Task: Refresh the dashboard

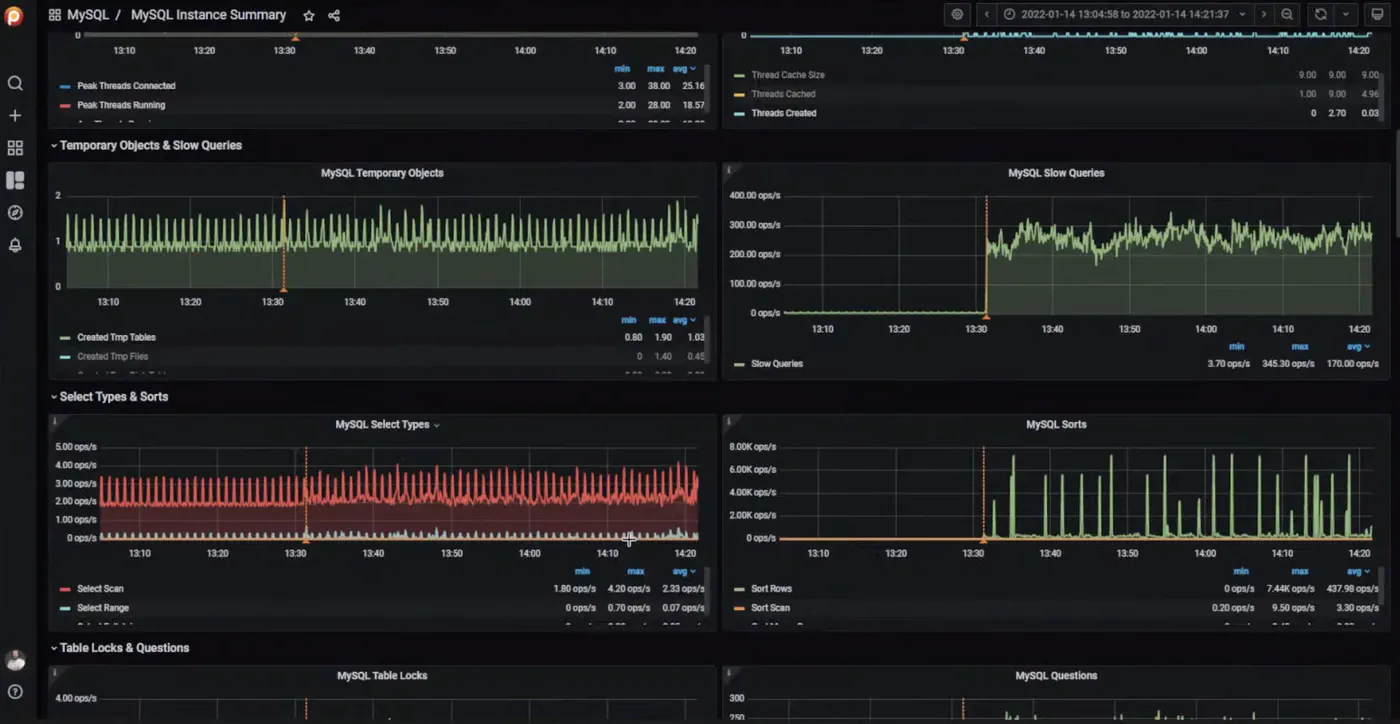Action: tap(1321, 14)
